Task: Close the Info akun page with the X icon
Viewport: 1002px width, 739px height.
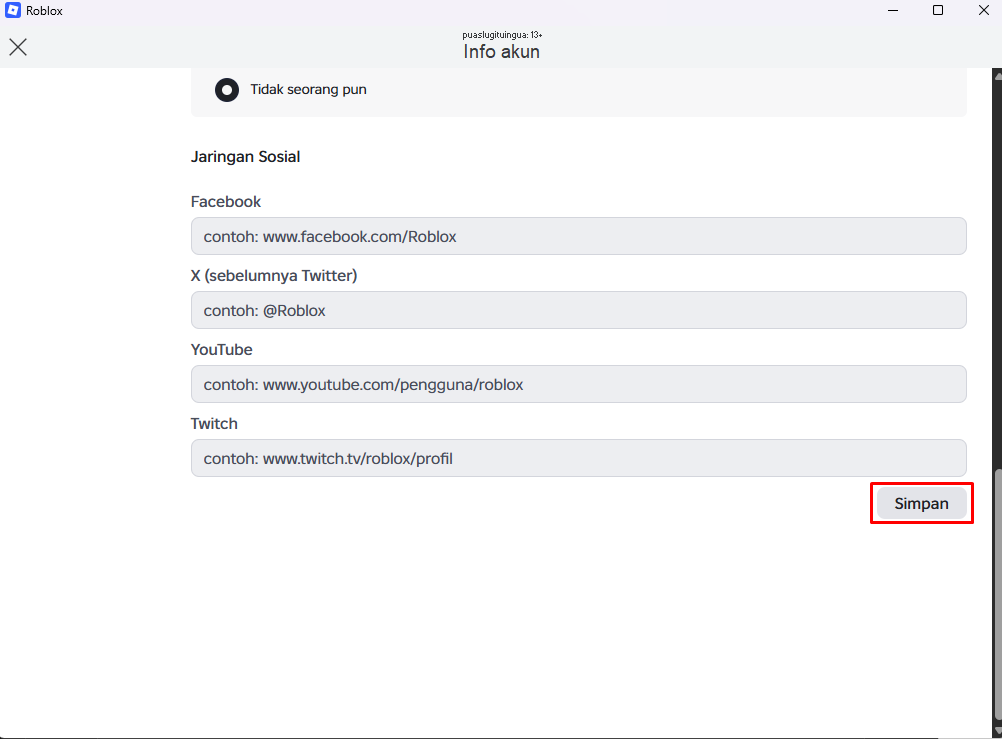Action: (x=18, y=47)
